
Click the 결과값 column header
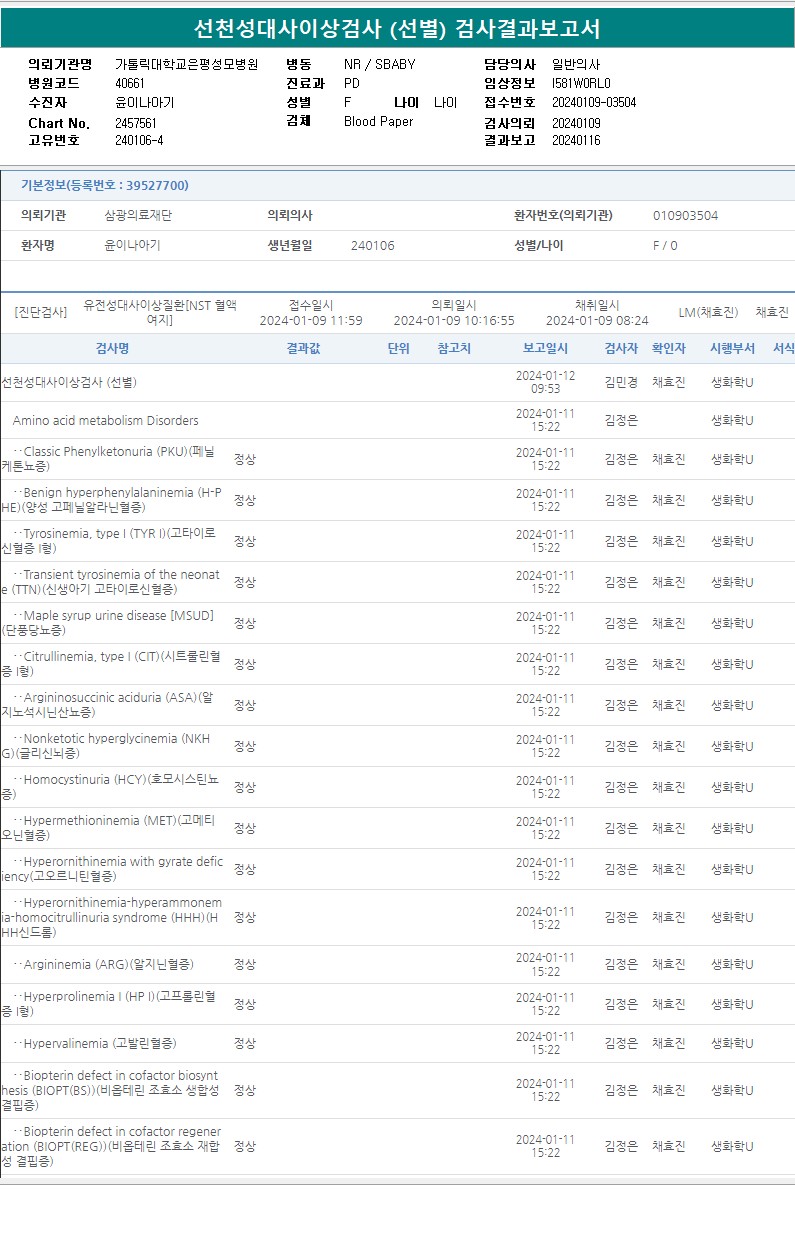tap(303, 348)
